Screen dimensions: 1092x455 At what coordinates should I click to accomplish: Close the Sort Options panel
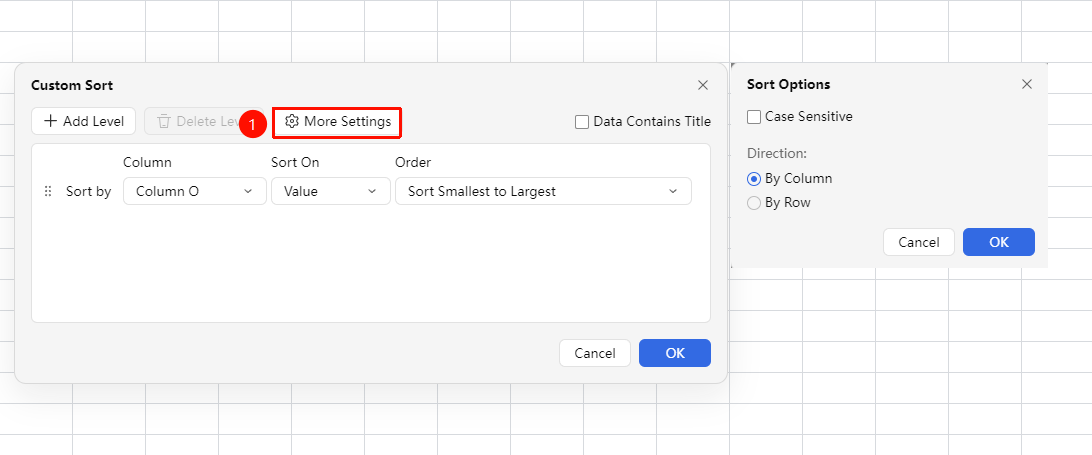[x=1027, y=84]
